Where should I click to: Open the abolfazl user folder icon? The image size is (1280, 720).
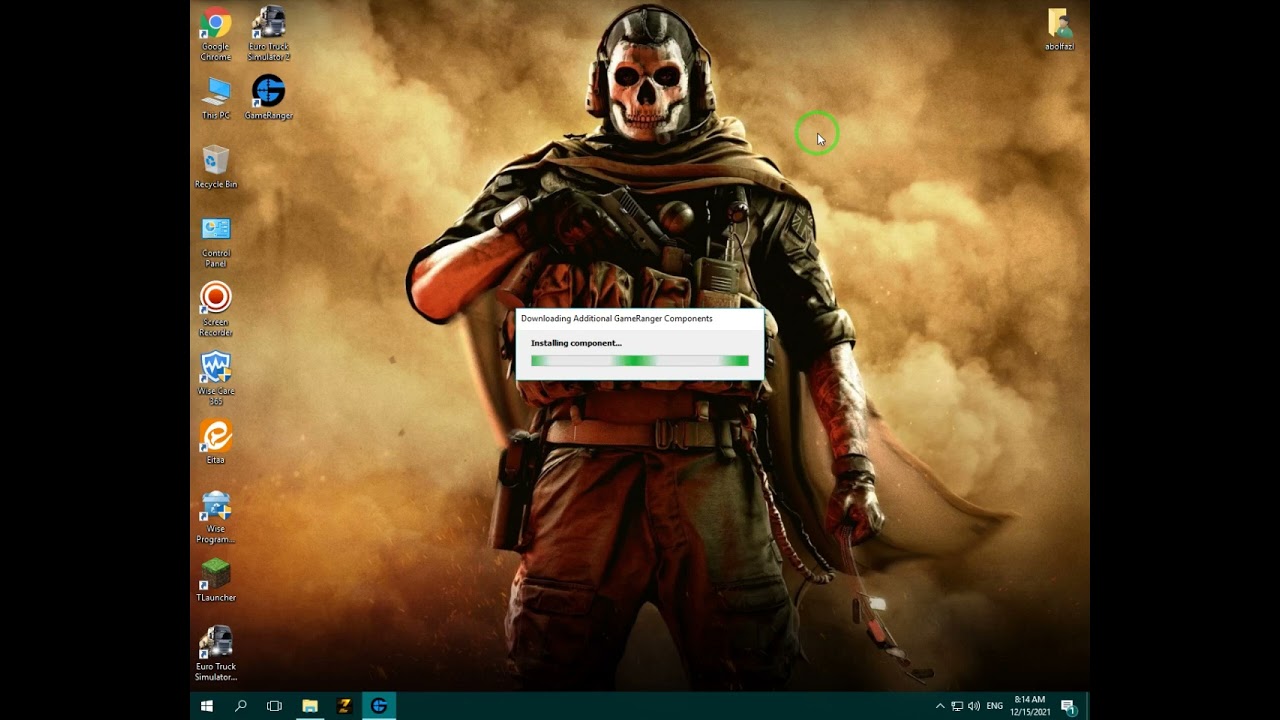pyautogui.click(x=1059, y=29)
